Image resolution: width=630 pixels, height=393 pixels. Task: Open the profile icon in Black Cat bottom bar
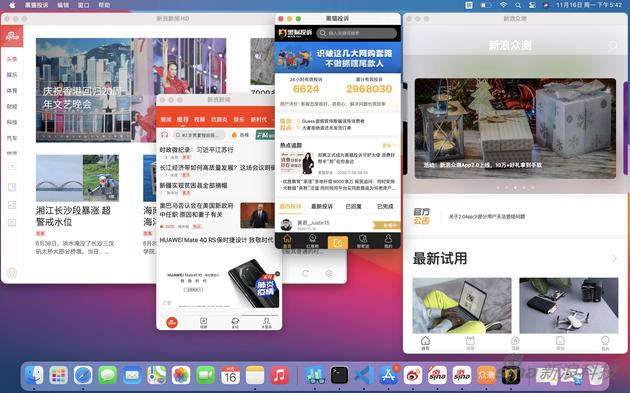pos(388,241)
